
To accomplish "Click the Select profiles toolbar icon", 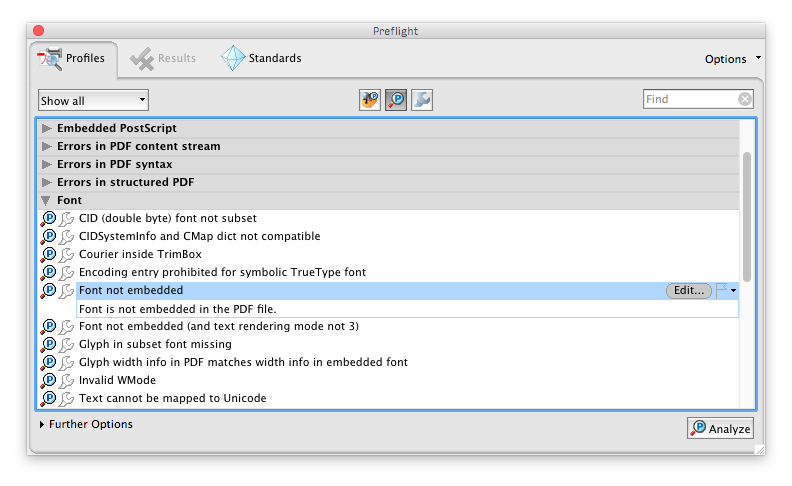I will click(370, 100).
